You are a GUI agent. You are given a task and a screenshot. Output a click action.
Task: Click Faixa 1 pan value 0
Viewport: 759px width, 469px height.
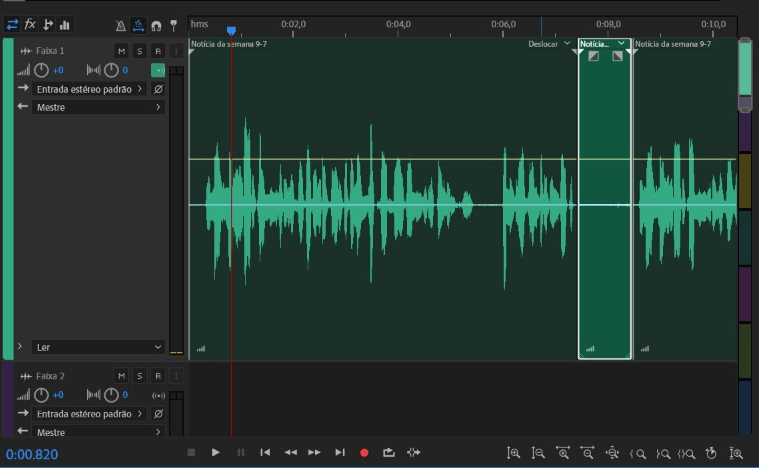[x=125, y=70]
